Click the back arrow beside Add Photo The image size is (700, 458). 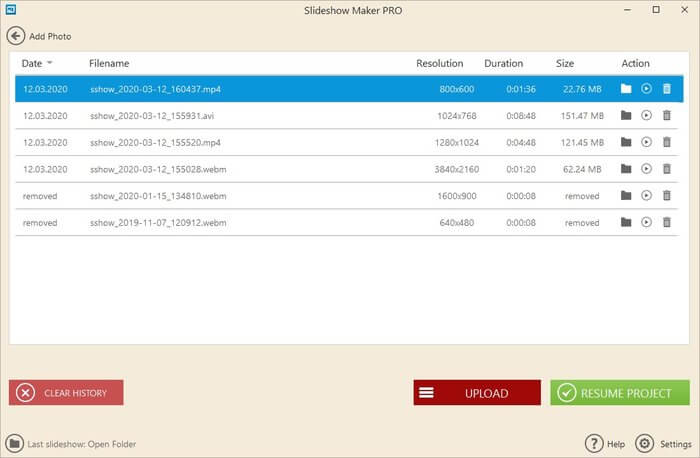coord(15,36)
